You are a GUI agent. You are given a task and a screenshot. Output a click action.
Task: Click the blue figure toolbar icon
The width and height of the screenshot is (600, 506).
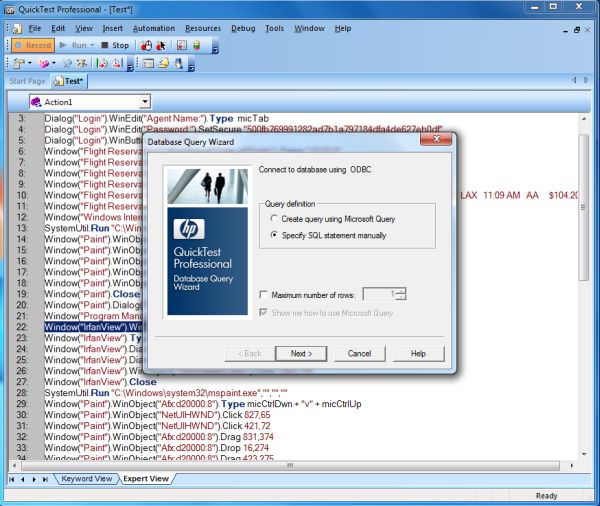[179, 64]
